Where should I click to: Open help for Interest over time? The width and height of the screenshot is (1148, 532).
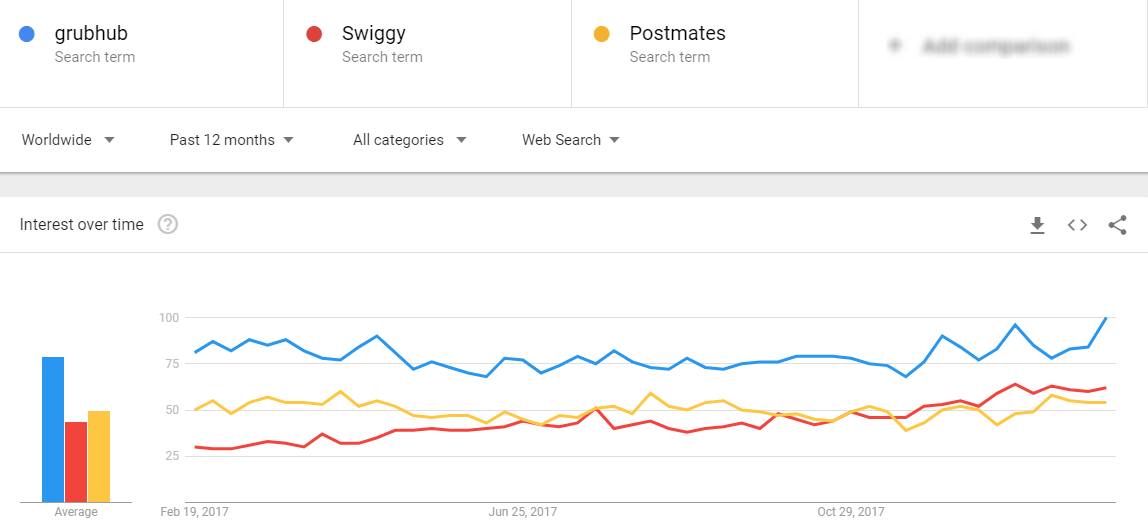point(168,225)
